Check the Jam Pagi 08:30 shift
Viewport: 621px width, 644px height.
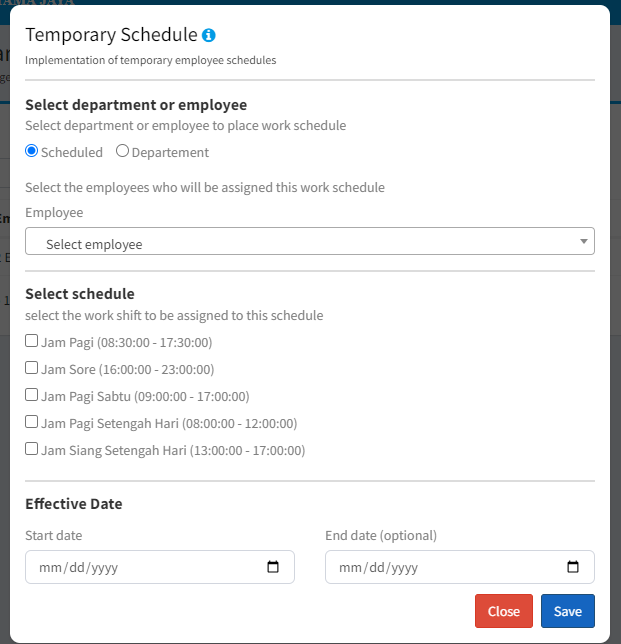click(x=32, y=342)
